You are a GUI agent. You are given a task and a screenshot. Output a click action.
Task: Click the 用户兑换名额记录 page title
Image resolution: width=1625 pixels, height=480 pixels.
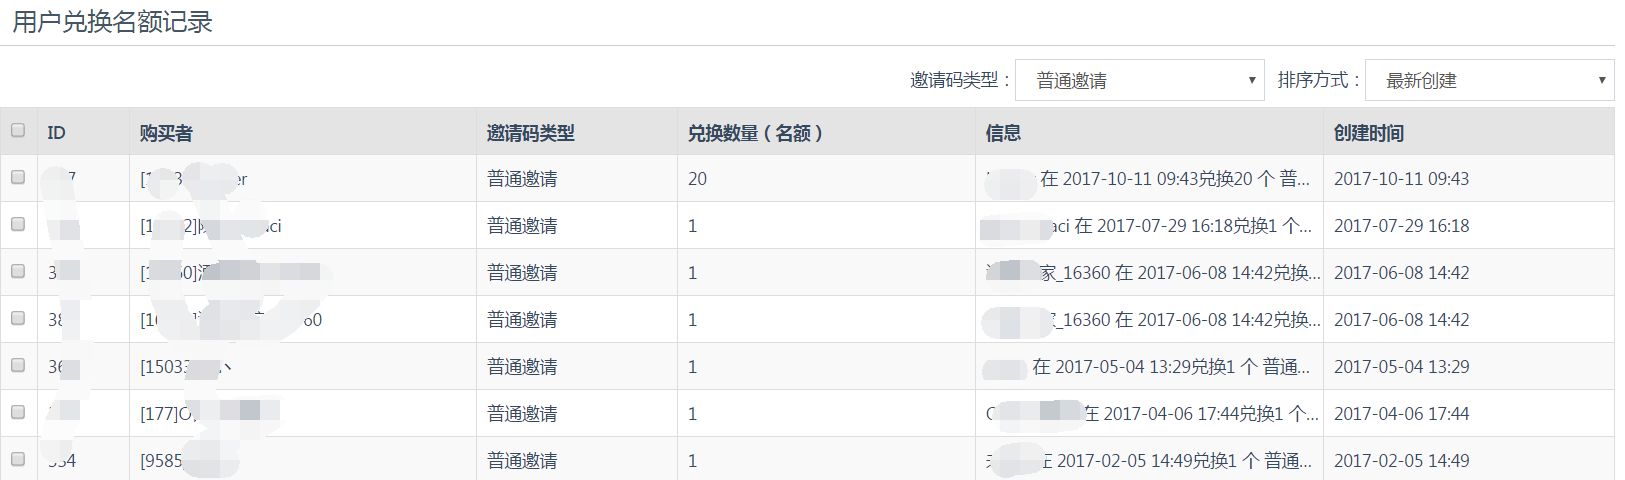(x=112, y=22)
